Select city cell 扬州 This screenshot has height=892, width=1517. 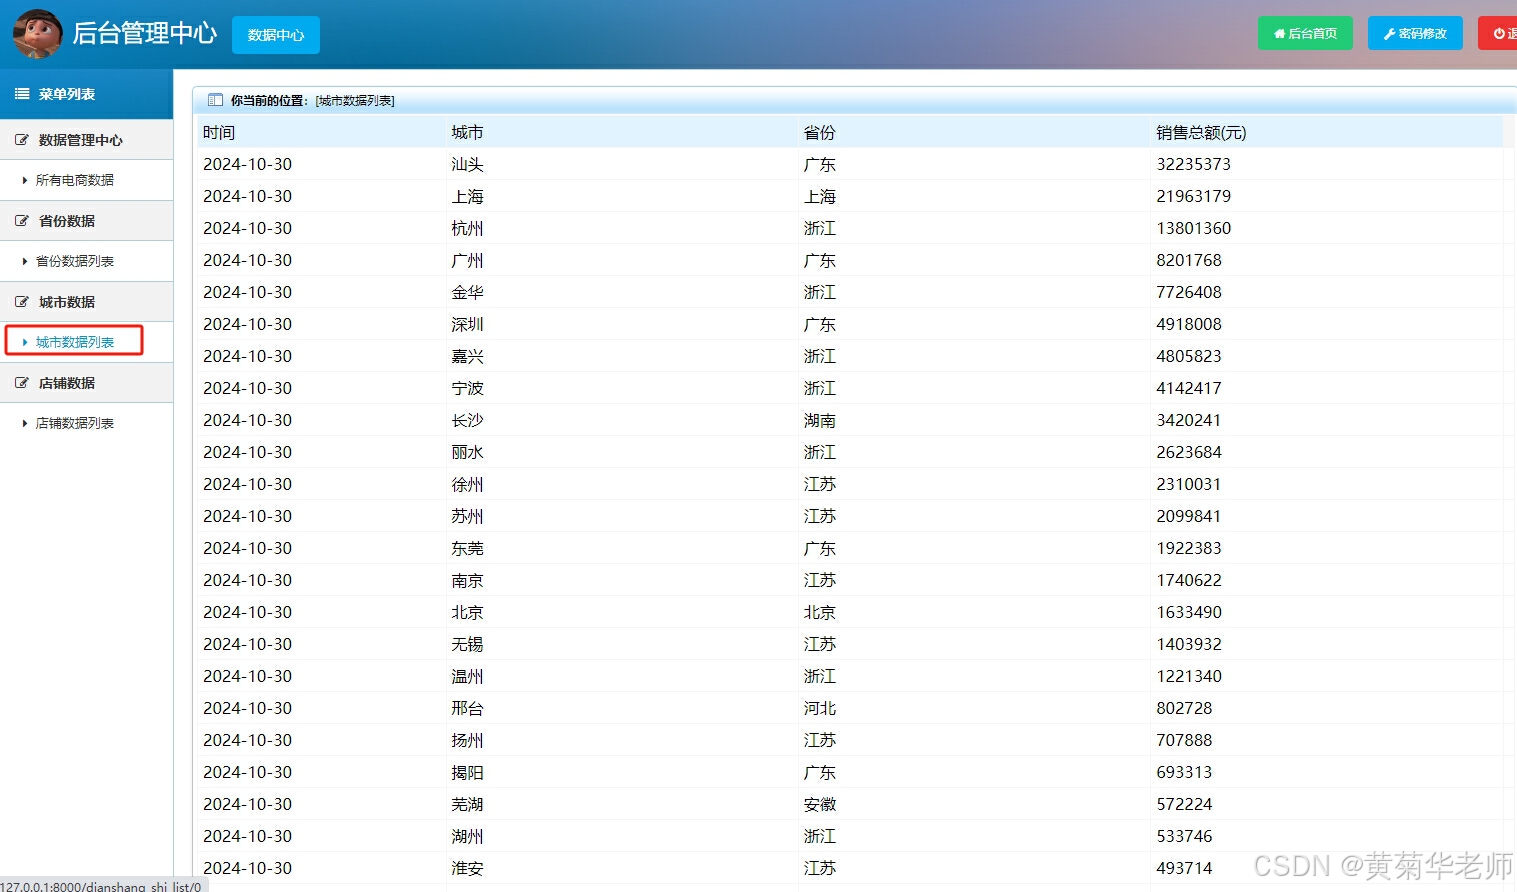pyautogui.click(x=467, y=740)
